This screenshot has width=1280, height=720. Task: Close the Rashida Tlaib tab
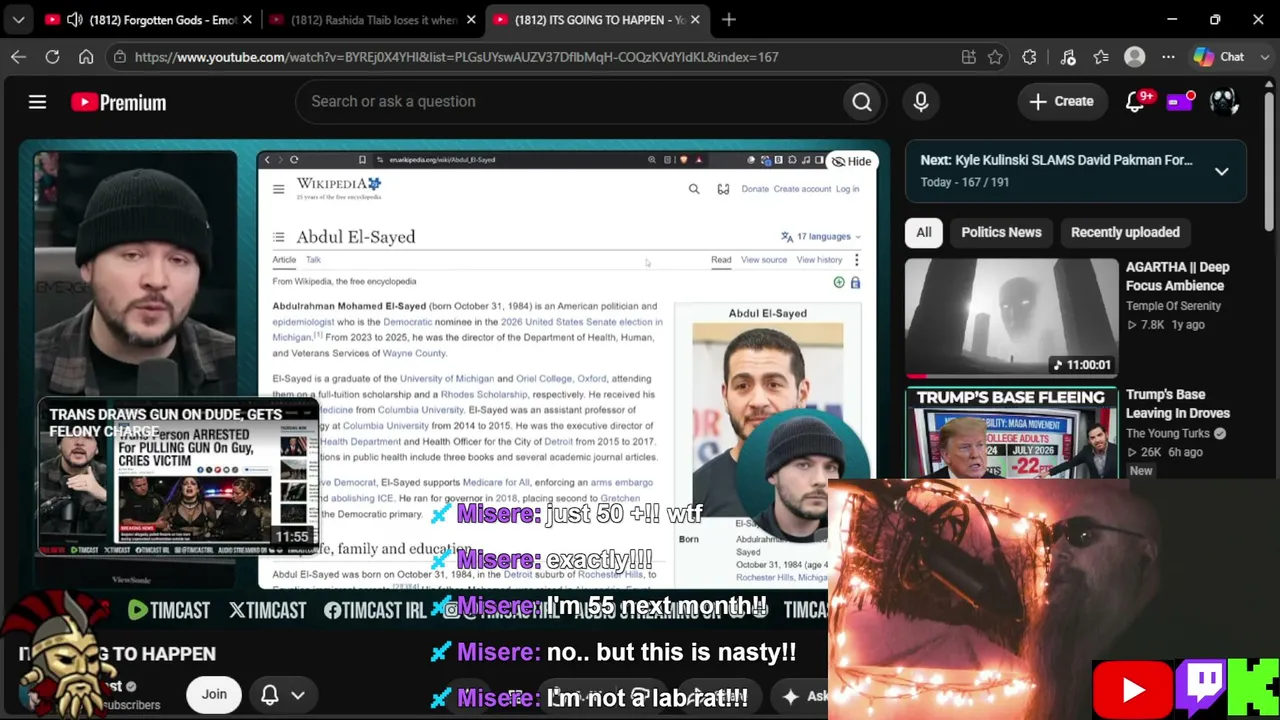tap(471, 20)
